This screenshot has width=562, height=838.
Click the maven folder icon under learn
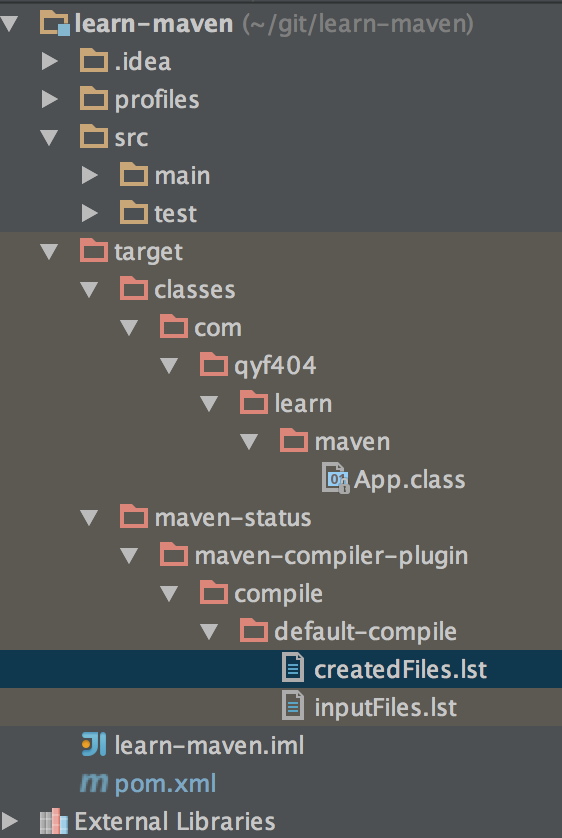click(294, 440)
